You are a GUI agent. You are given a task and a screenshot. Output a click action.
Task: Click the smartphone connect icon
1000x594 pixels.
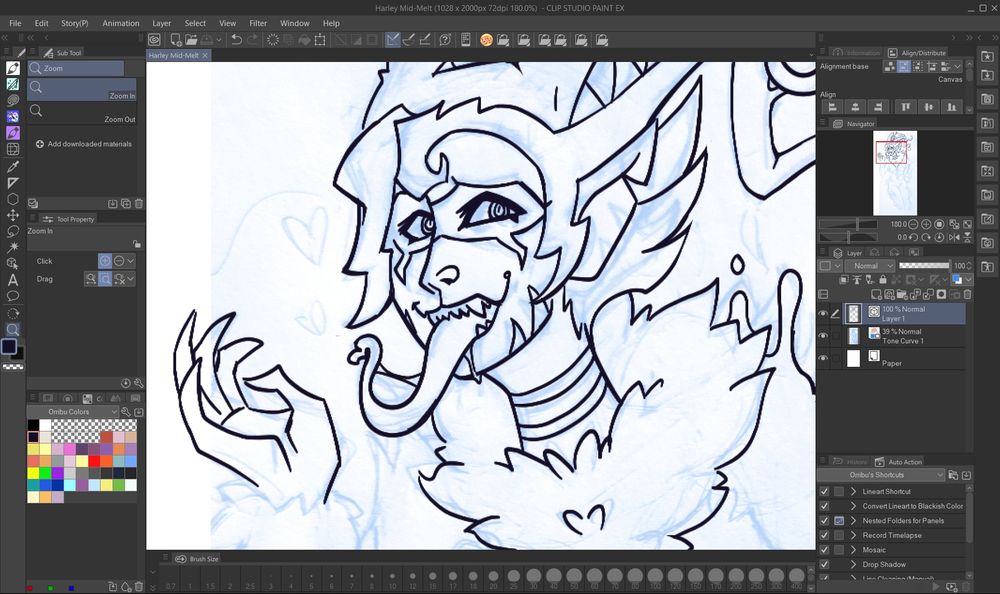coord(466,40)
